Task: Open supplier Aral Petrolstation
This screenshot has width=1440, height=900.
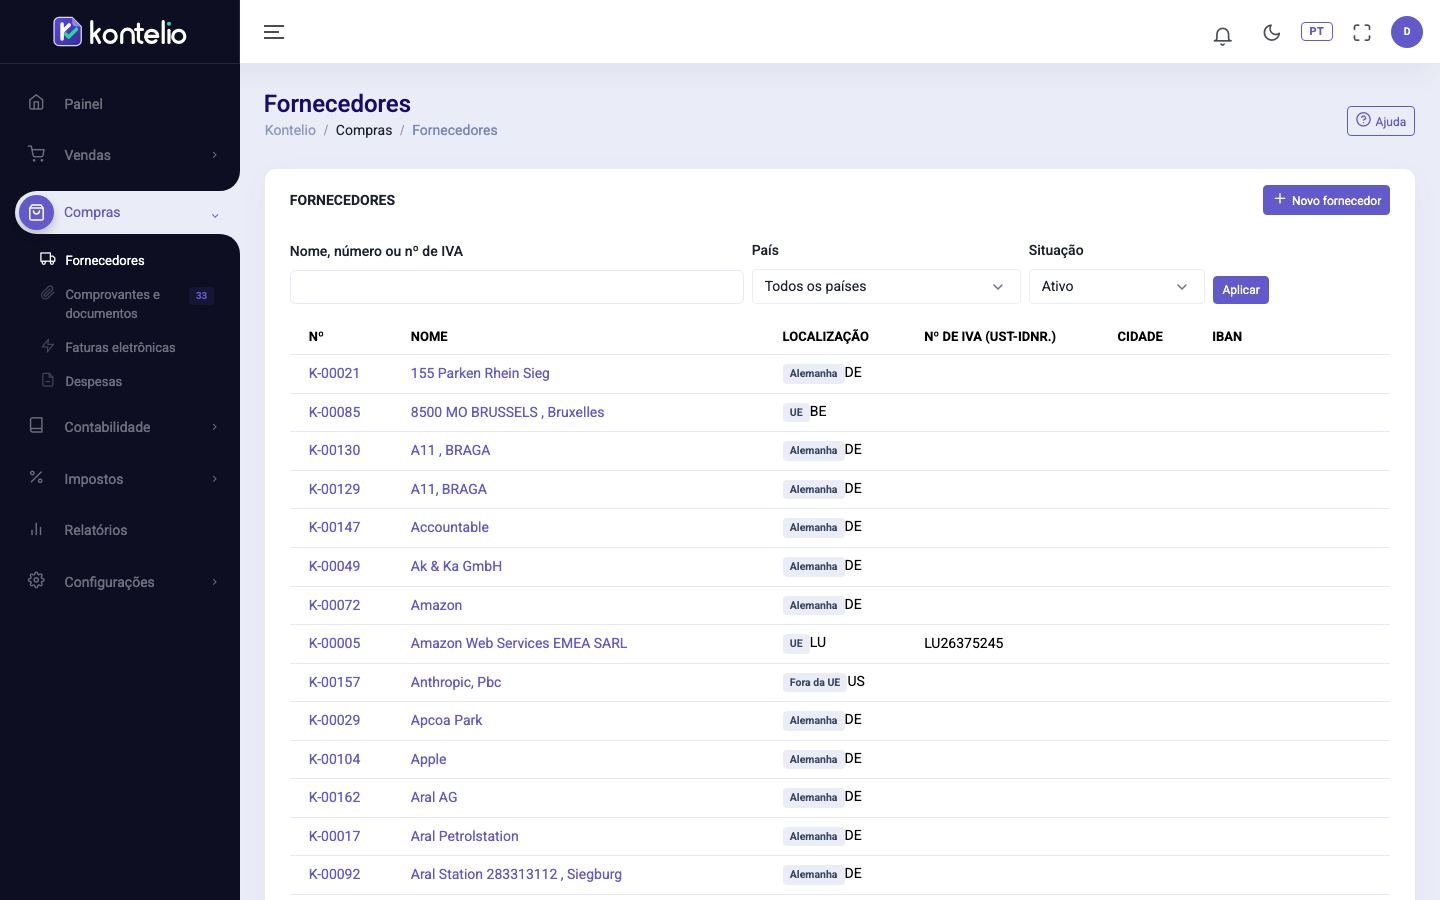Action: pos(465,836)
